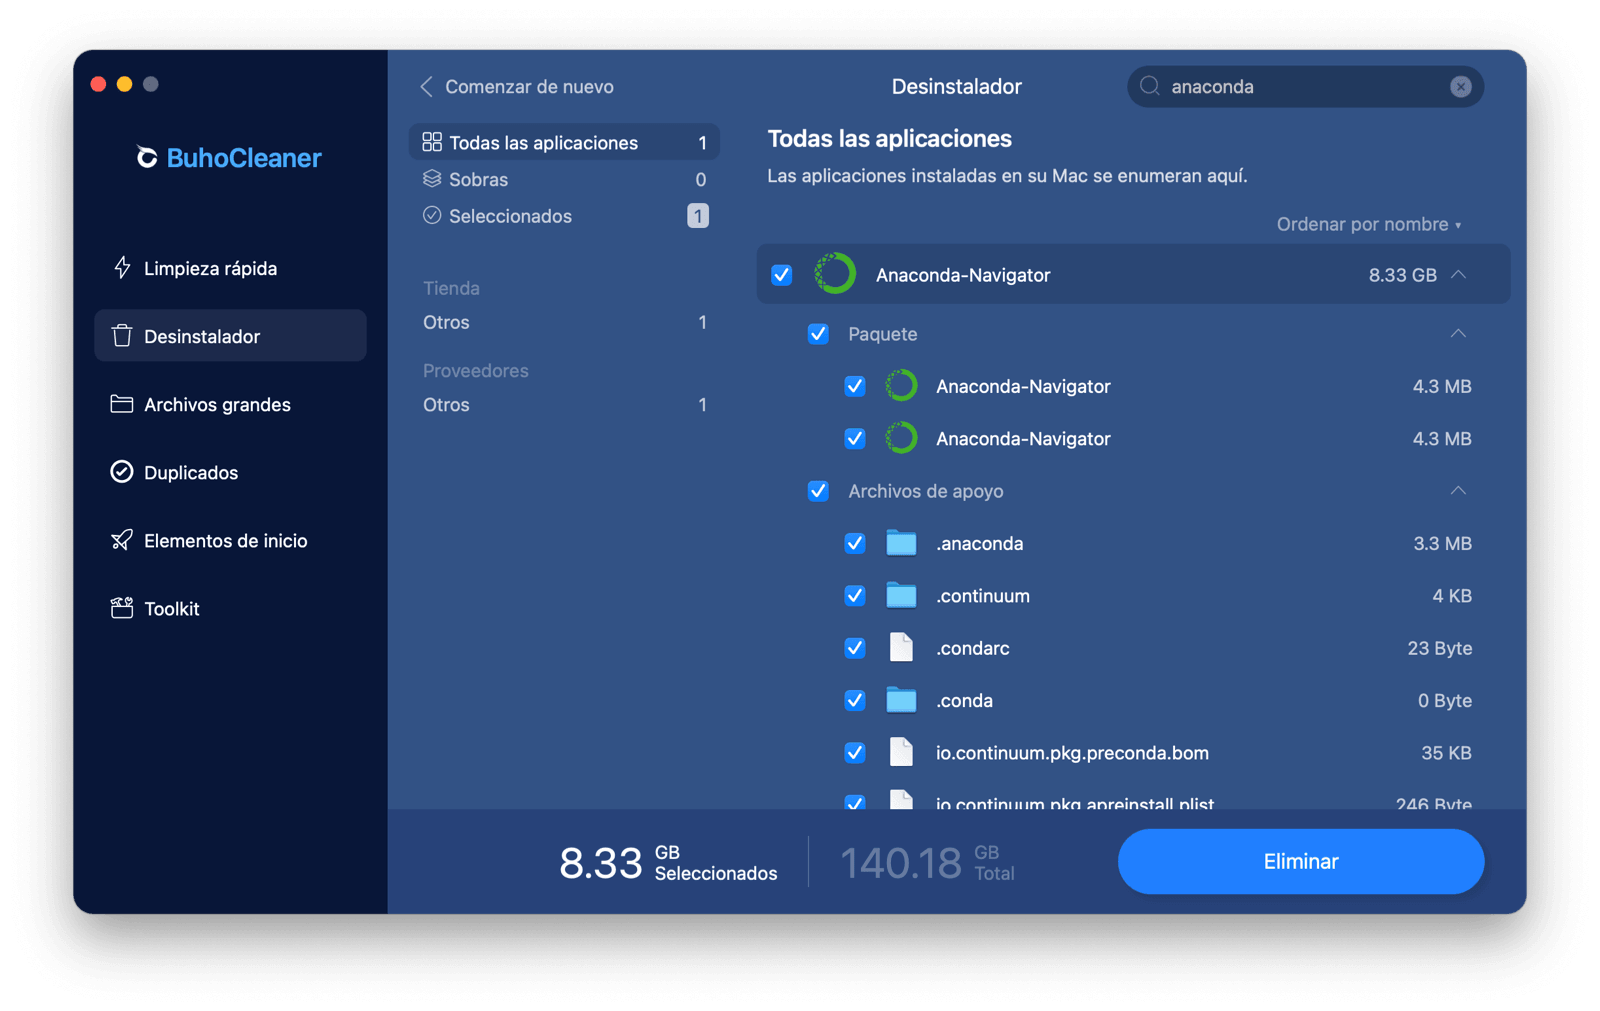
Task: Open the Toolkit section
Action: tap(230, 608)
